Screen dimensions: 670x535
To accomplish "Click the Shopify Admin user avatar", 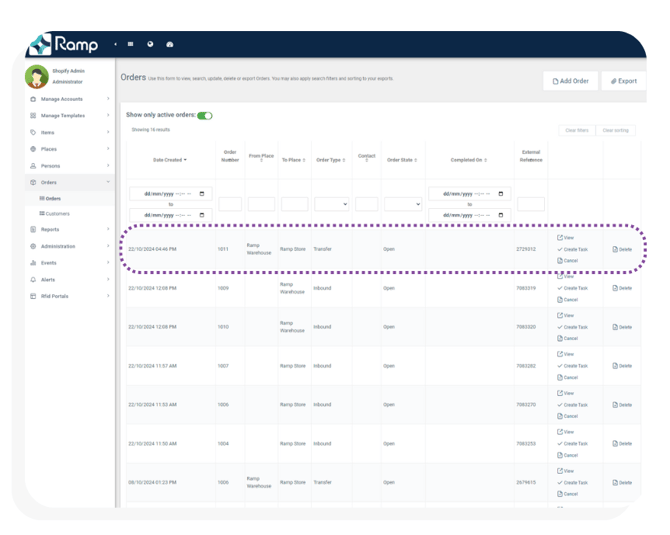I will pos(36,76).
